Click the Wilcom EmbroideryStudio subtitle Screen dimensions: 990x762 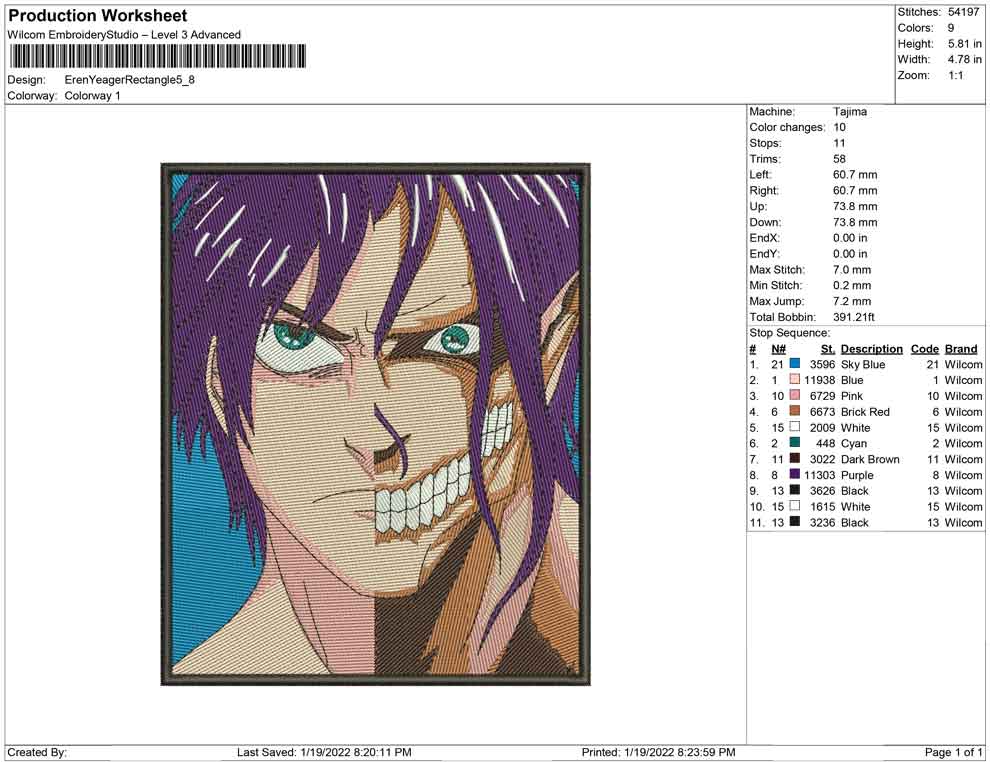[124, 35]
